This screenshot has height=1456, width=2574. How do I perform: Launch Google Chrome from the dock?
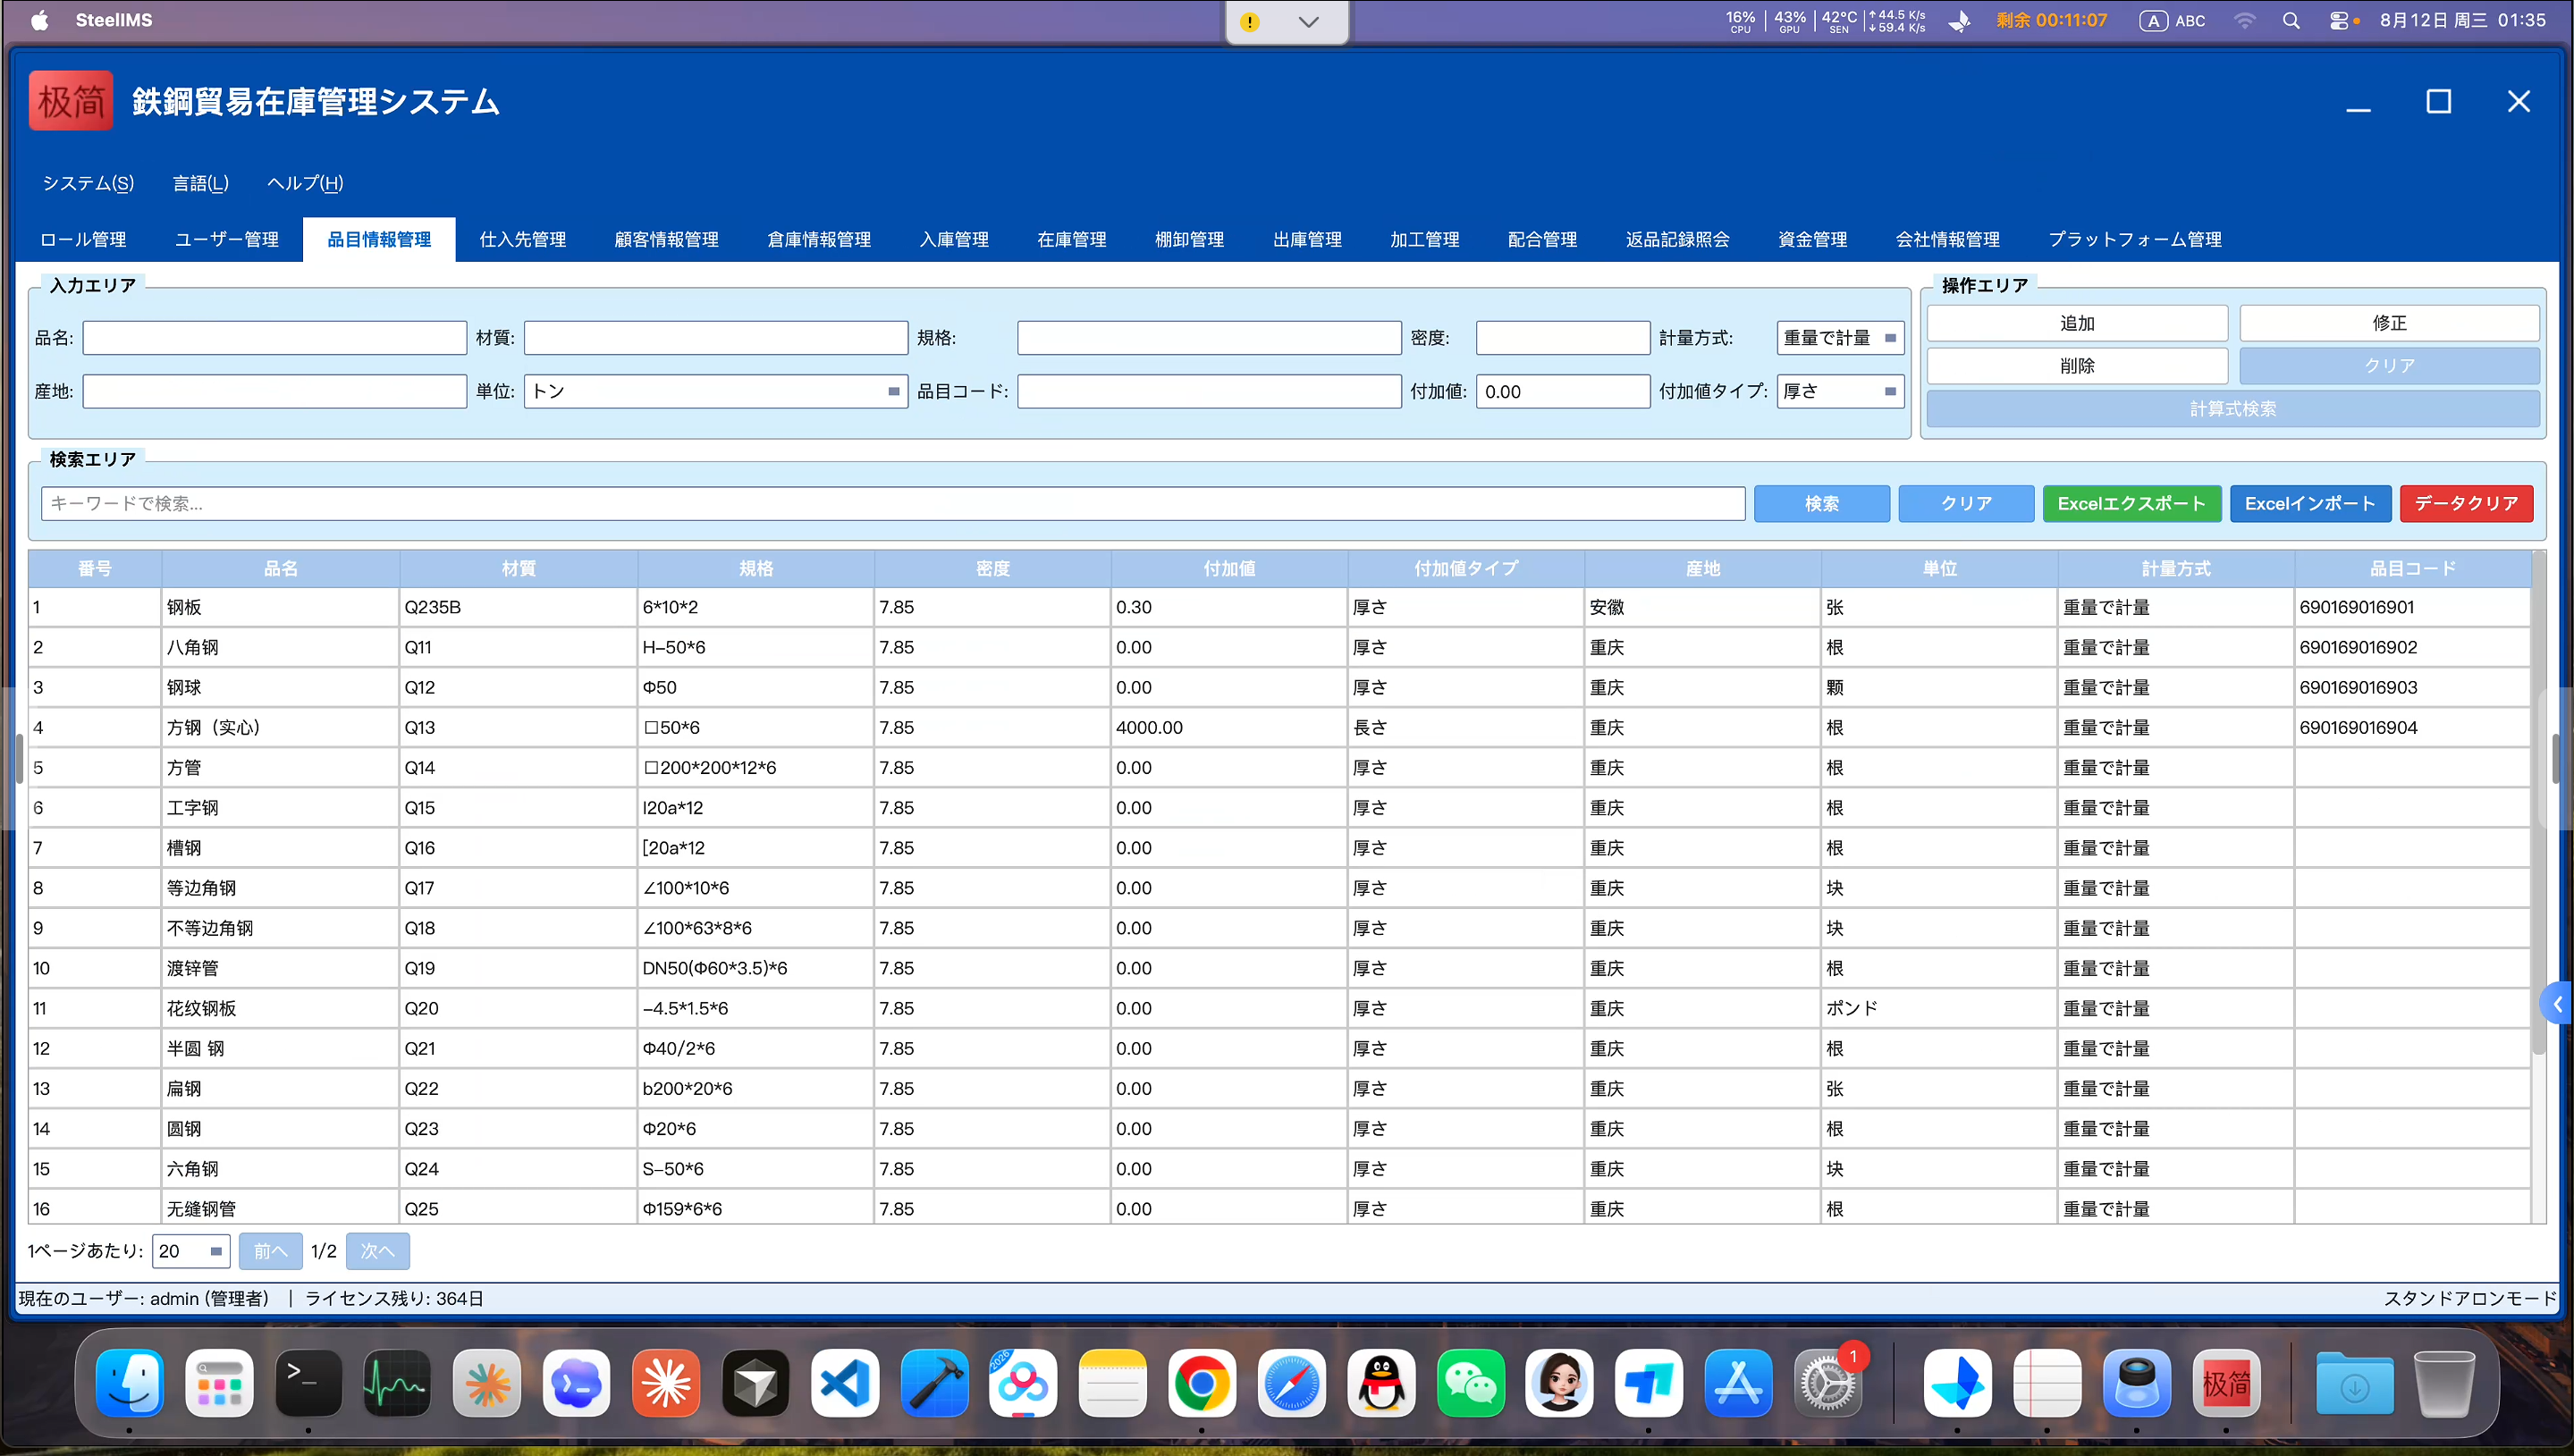pyautogui.click(x=1202, y=1384)
